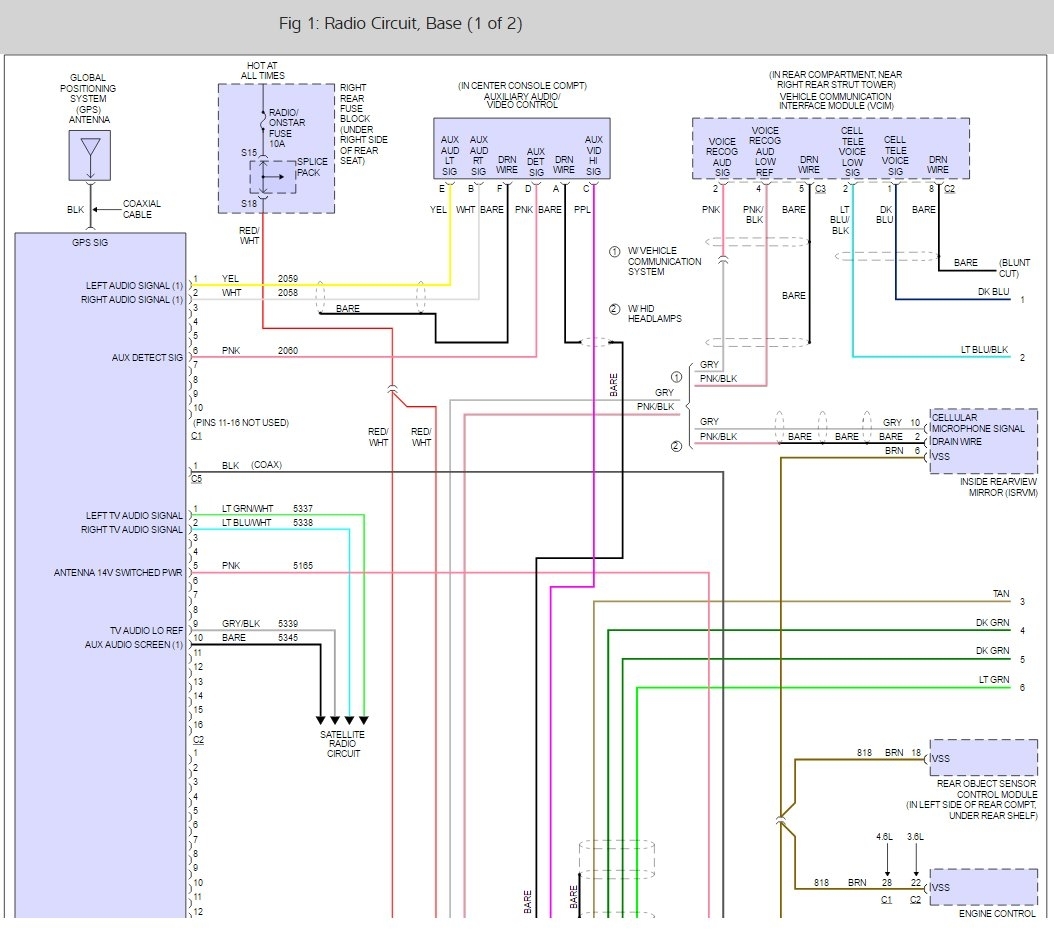Click circuit number '5165'
1054x932 pixels.
pyautogui.click(x=302, y=566)
